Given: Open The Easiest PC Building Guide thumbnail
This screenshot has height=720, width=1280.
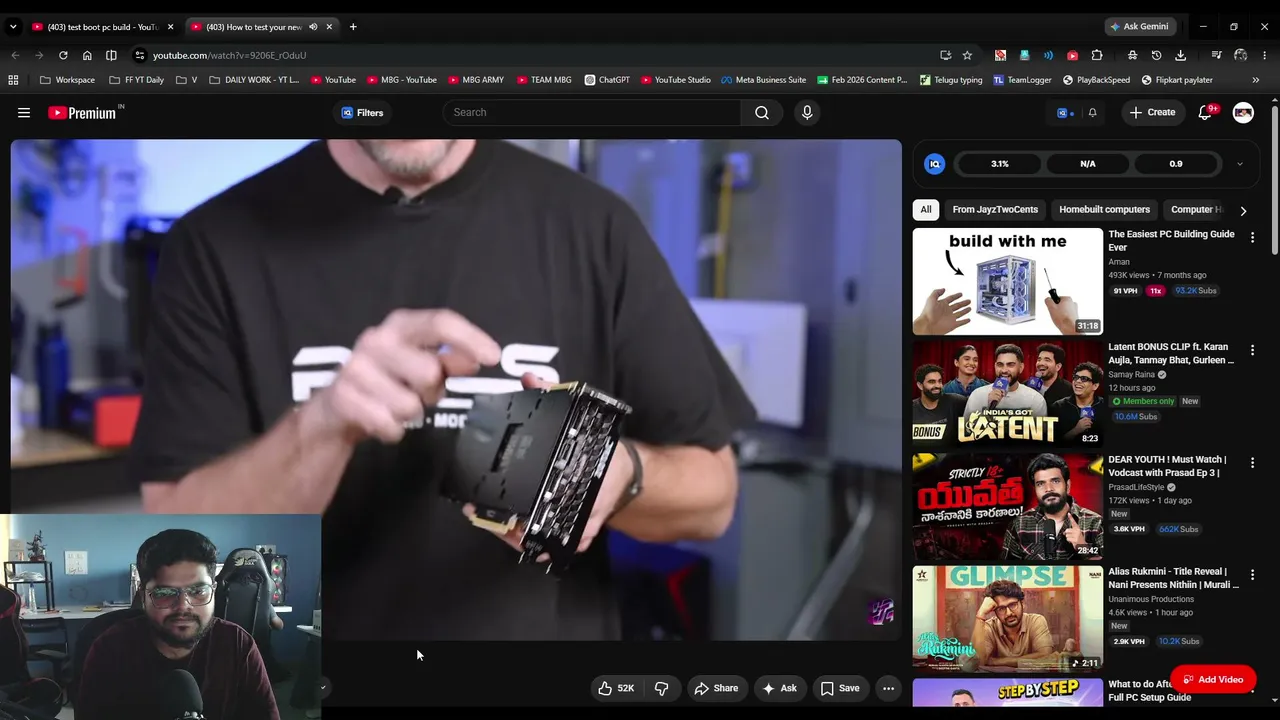Looking at the screenshot, I should click(x=1007, y=281).
